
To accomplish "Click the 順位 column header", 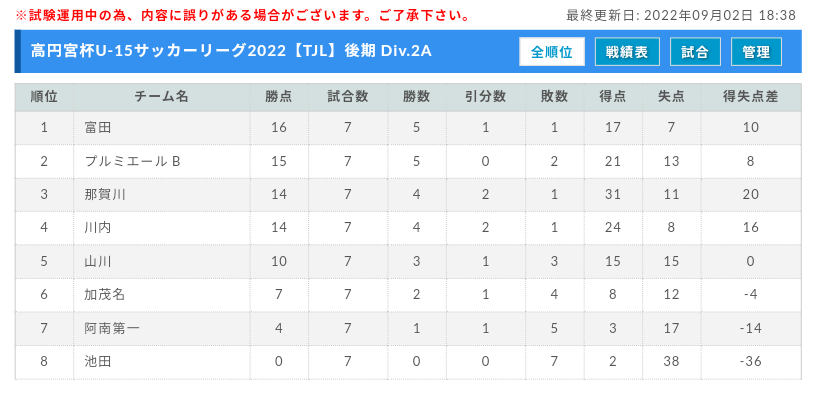I will point(44,97).
